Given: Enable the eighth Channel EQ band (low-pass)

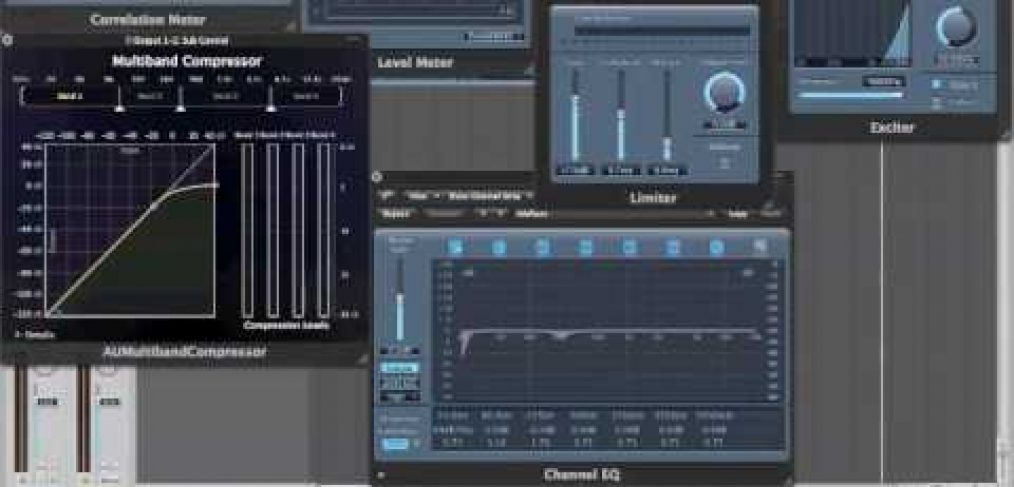Looking at the screenshot, I should coord(760,246).
